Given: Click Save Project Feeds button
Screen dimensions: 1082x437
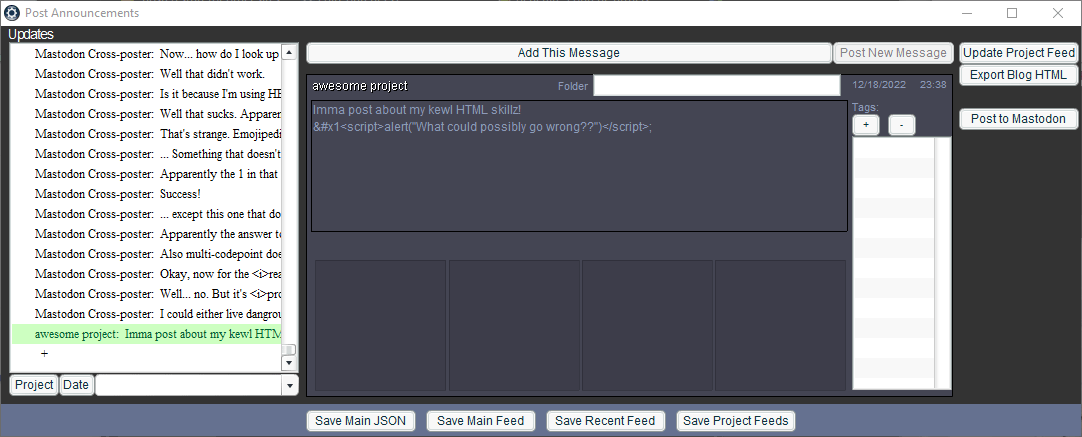Looking at the screenshot, I should (736, 421).
